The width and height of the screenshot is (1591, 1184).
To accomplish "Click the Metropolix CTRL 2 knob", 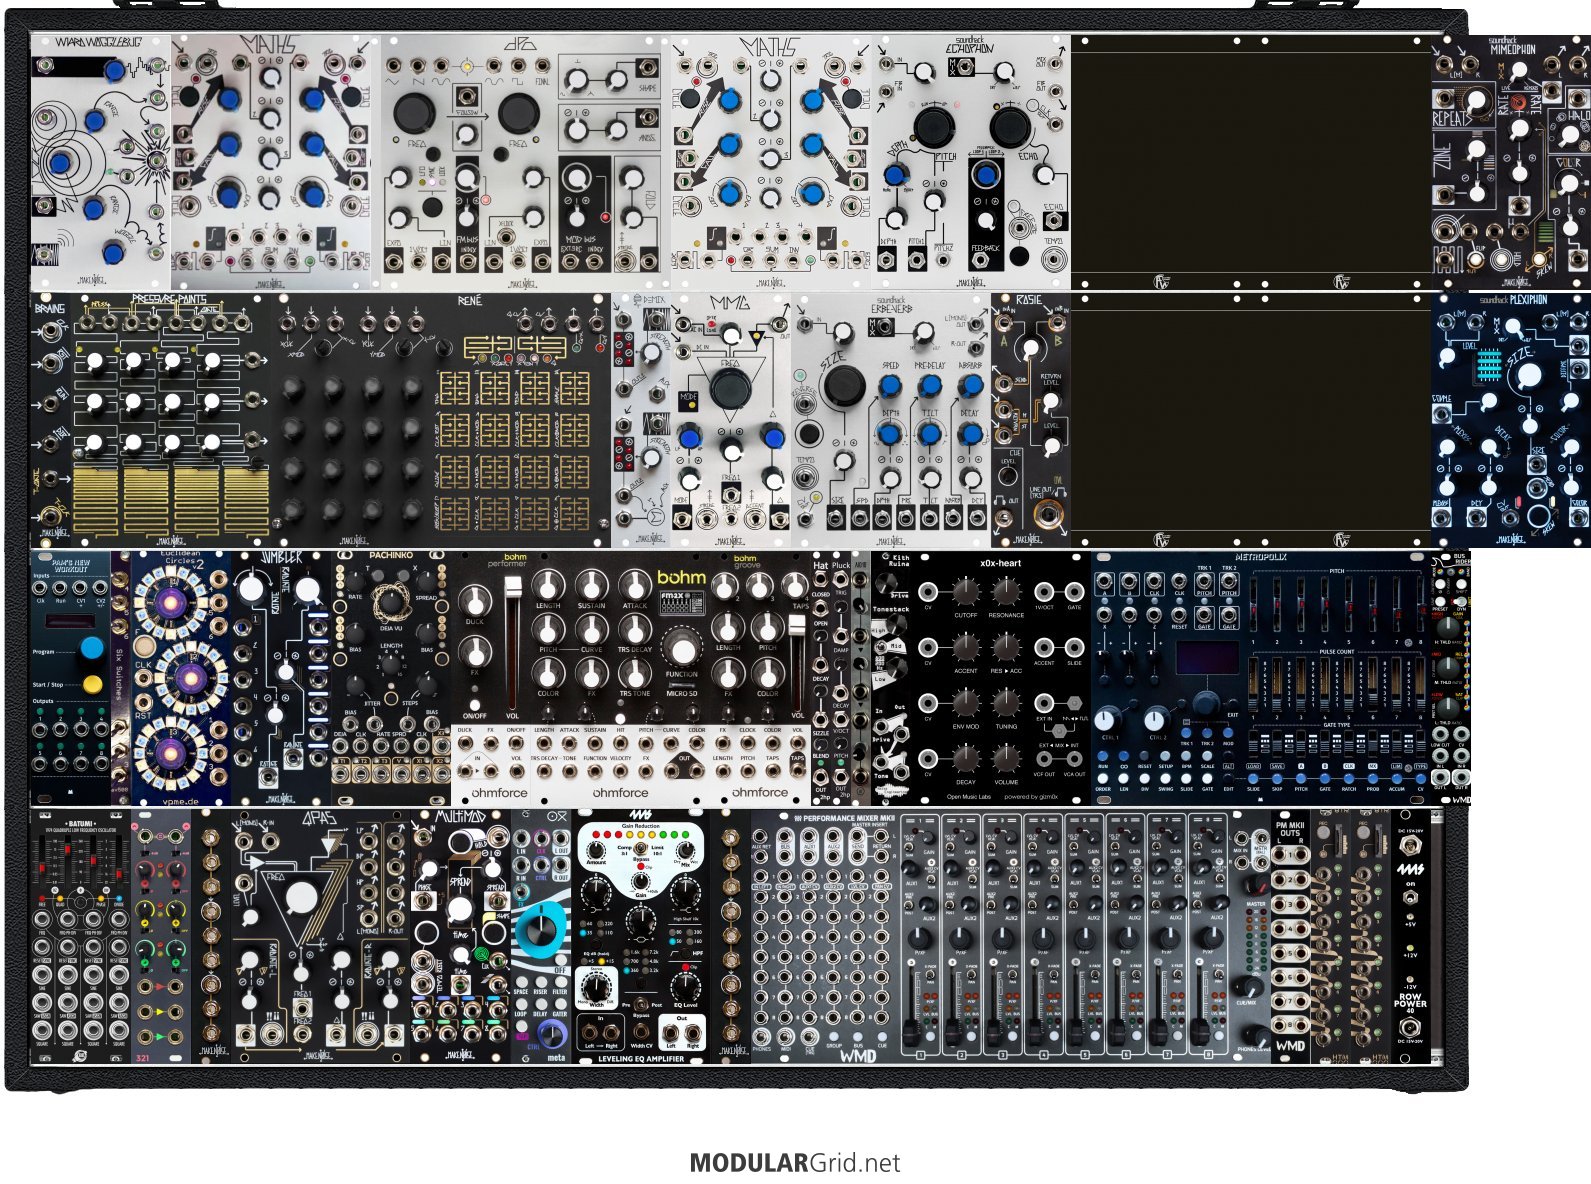I will pos(1157,719).
